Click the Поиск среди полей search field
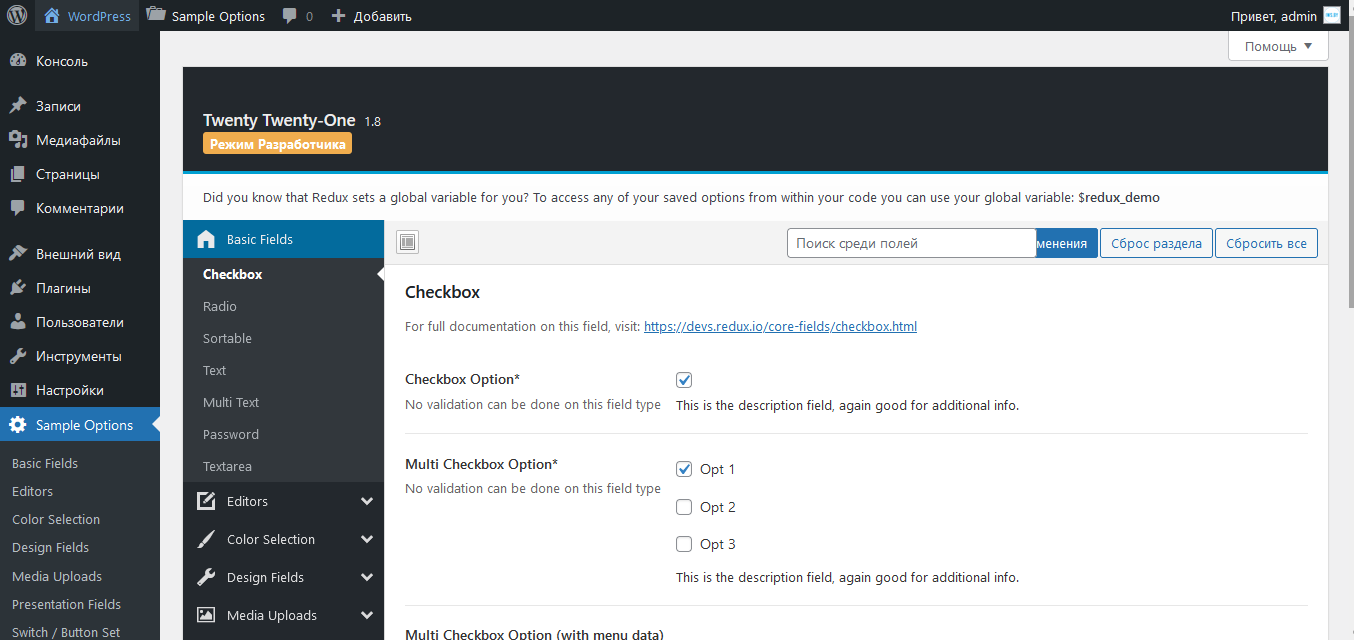Screen dimensions: 1354x640 (x=911, y=243)
